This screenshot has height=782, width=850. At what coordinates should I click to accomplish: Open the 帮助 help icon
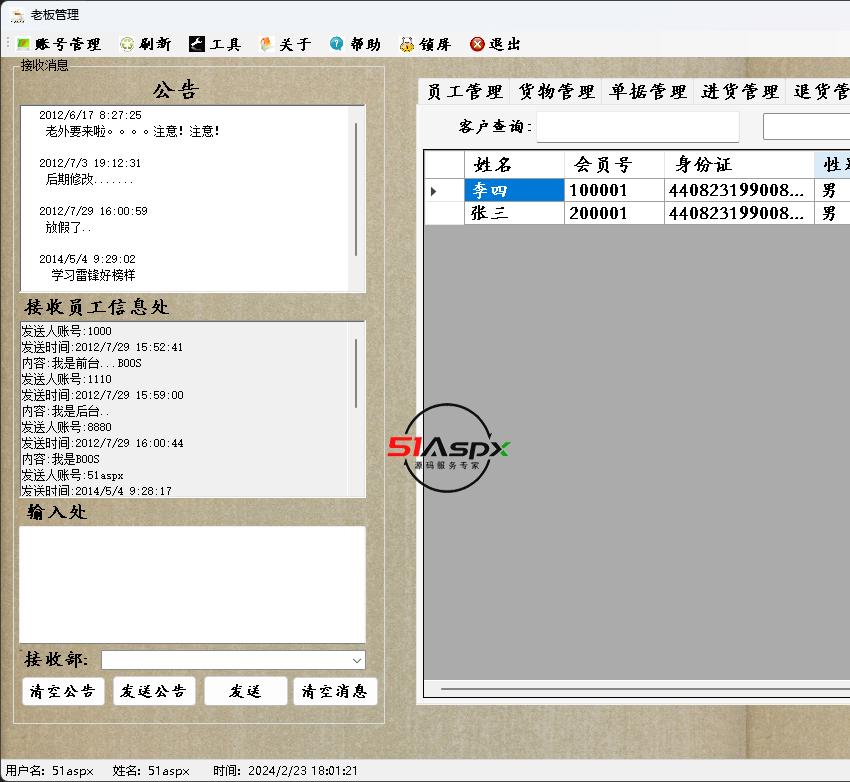pyautogui.click(x=337, y=44)
